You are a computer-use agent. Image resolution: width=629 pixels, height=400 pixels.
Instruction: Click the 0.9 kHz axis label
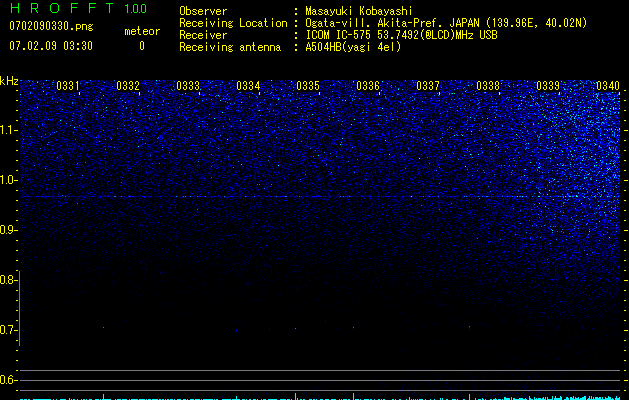pyautogui.click(x=7, y=230)
